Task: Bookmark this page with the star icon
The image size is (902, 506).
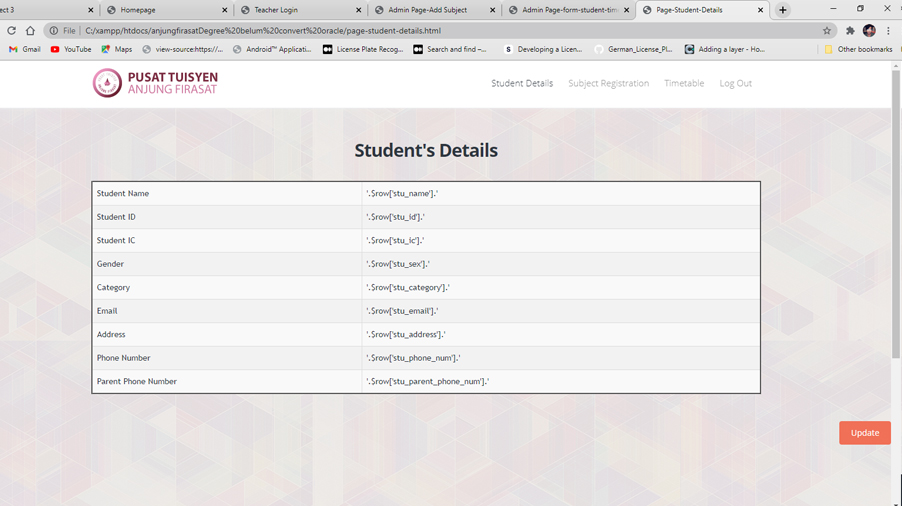Action: (x=827, y=31)
